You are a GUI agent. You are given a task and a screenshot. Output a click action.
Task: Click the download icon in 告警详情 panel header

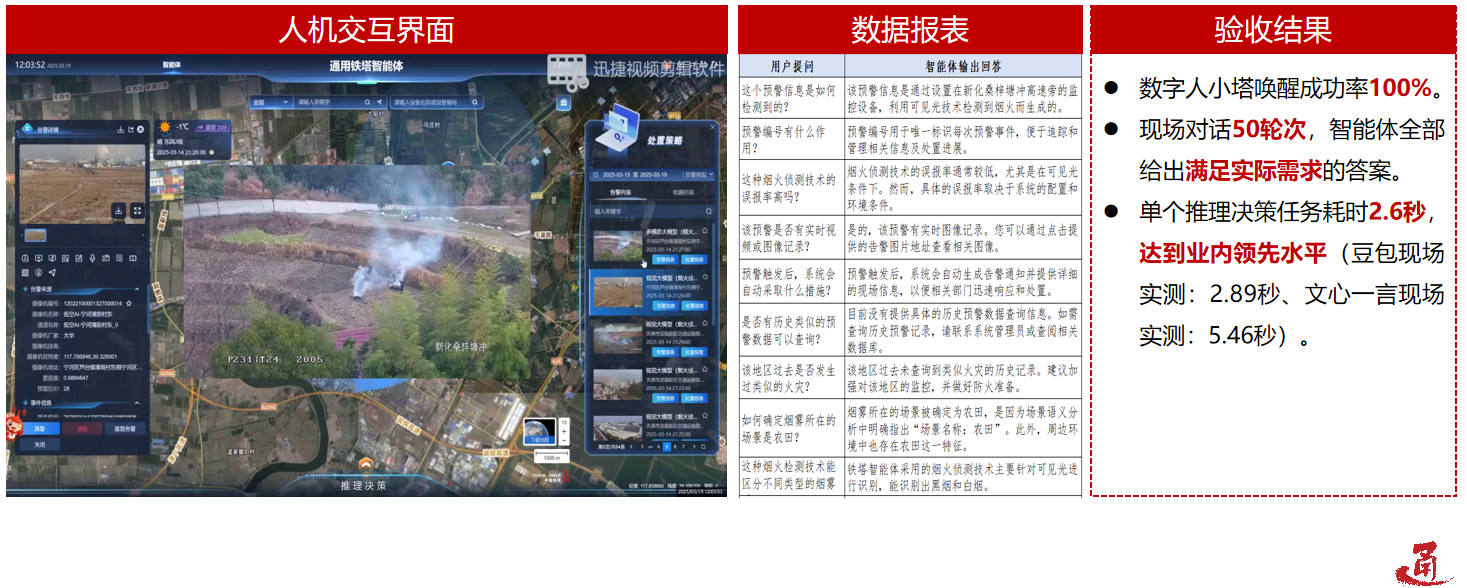(x=121, y=129)
